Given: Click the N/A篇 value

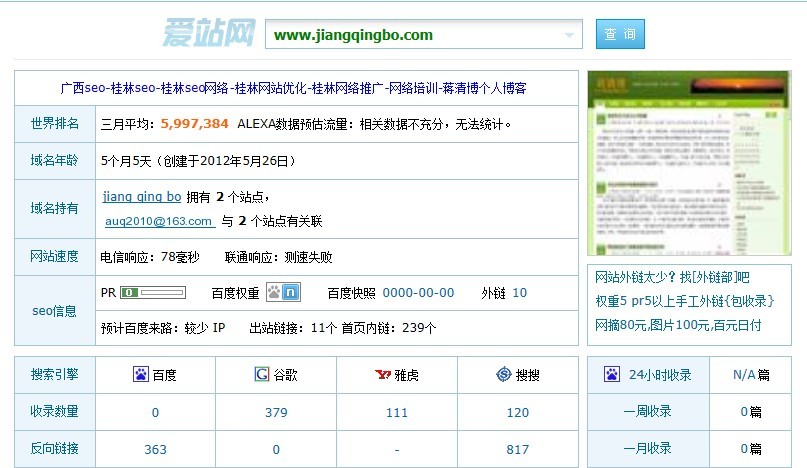Looking at the screenshot, I should point(751,375).
